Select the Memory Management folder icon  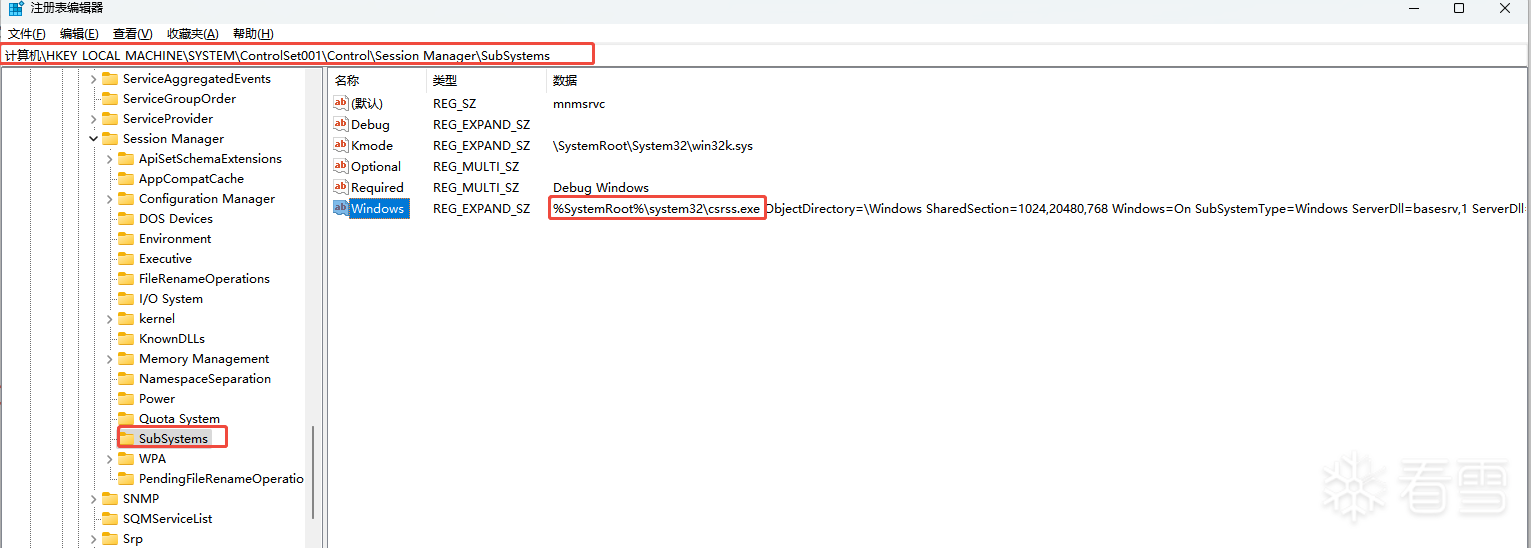point(126,359)
